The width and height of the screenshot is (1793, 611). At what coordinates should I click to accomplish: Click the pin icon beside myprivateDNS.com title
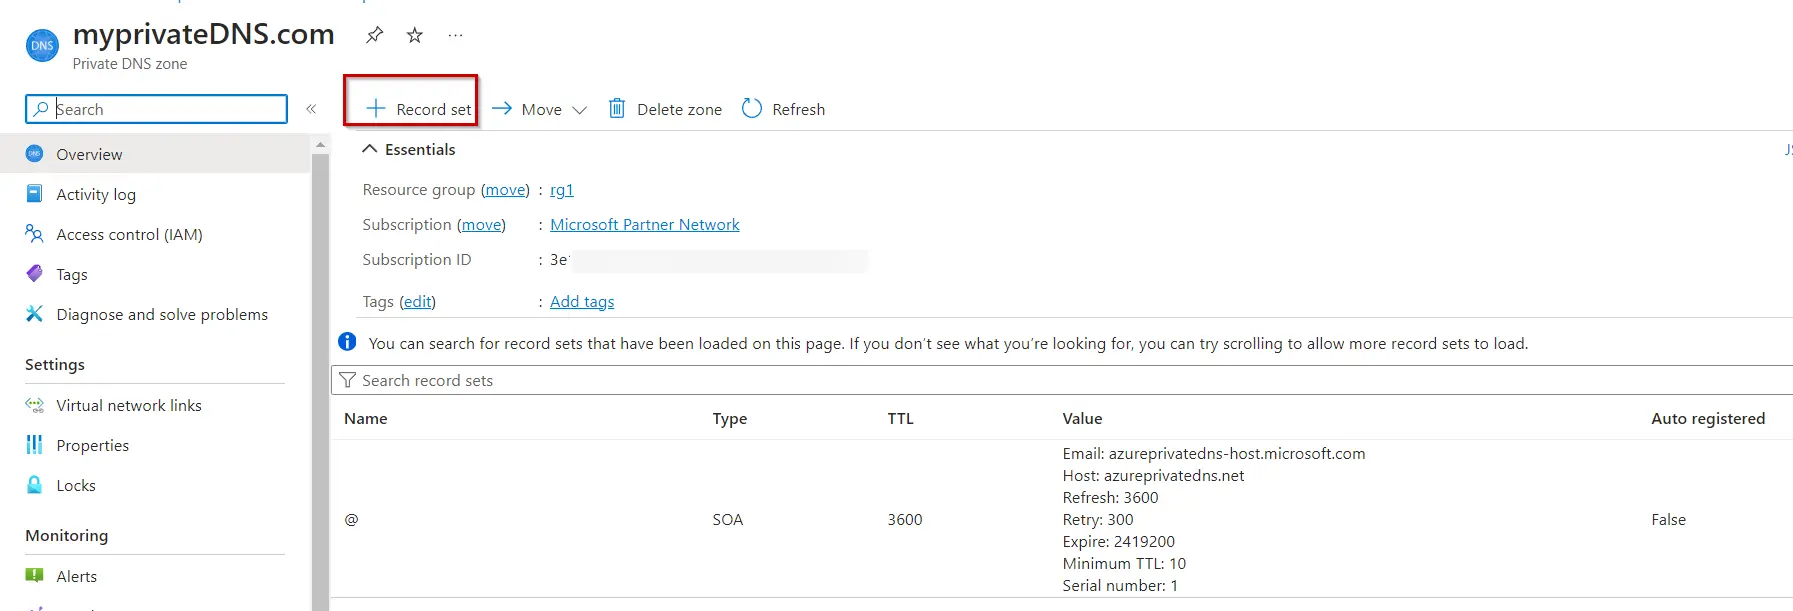(x=374, y=35)
